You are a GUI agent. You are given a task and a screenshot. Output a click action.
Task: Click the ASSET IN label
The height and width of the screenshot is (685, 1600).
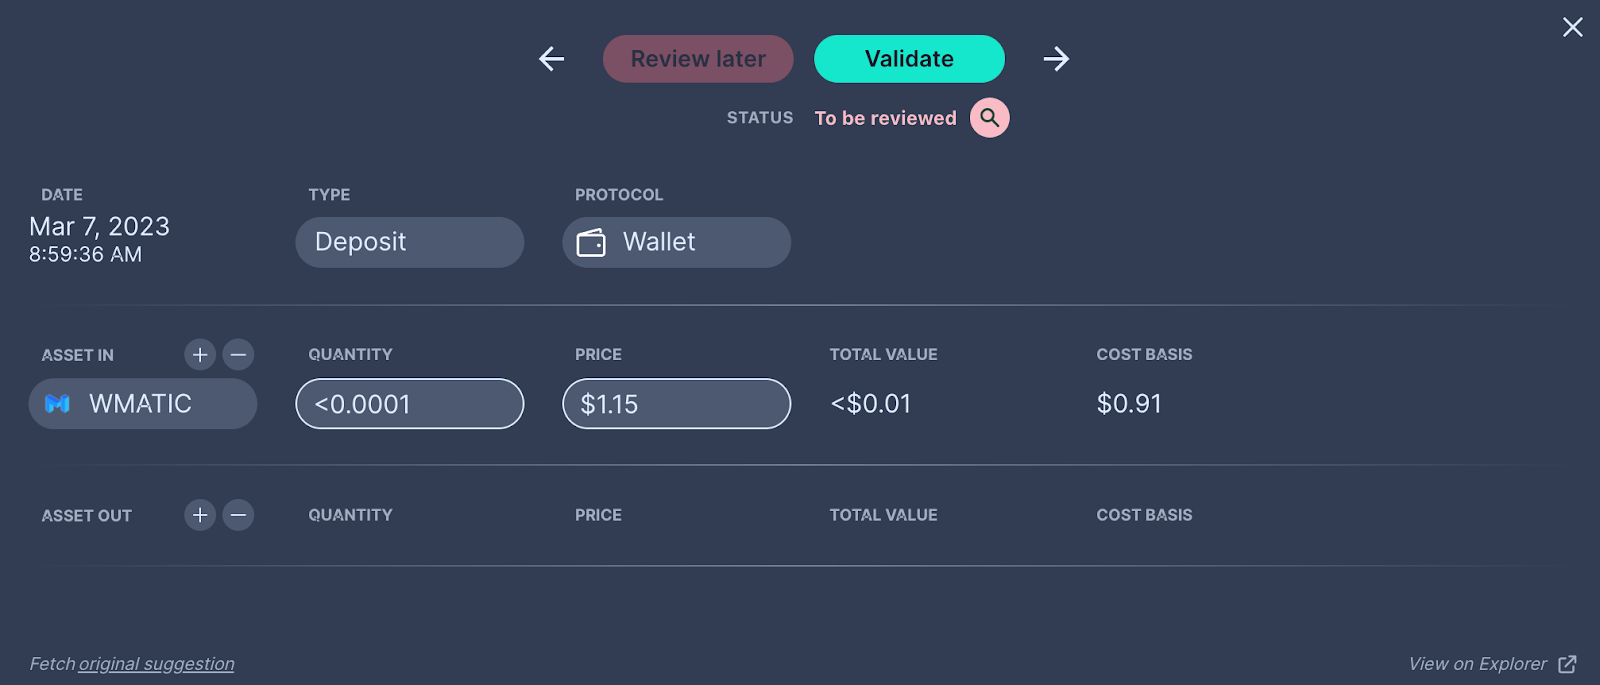[78, 355]
